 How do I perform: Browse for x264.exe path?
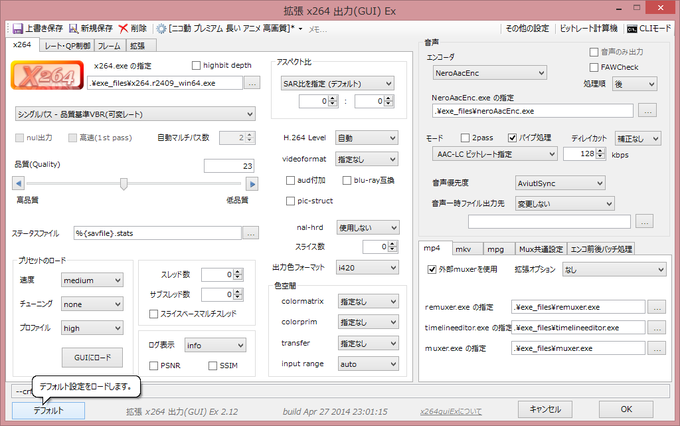point(252,83)
